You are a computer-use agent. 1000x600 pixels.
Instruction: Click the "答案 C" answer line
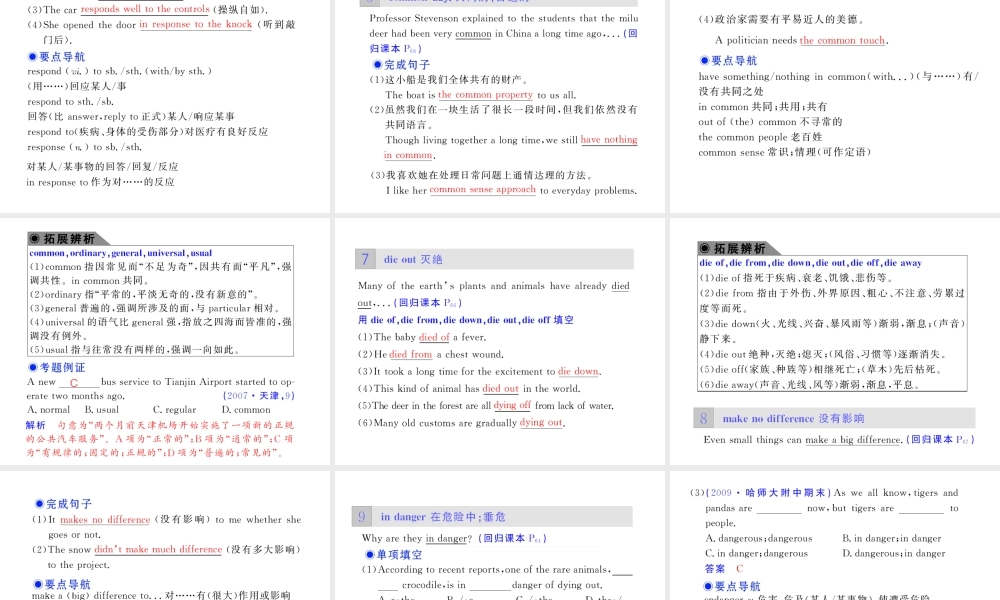click(724, 569)
